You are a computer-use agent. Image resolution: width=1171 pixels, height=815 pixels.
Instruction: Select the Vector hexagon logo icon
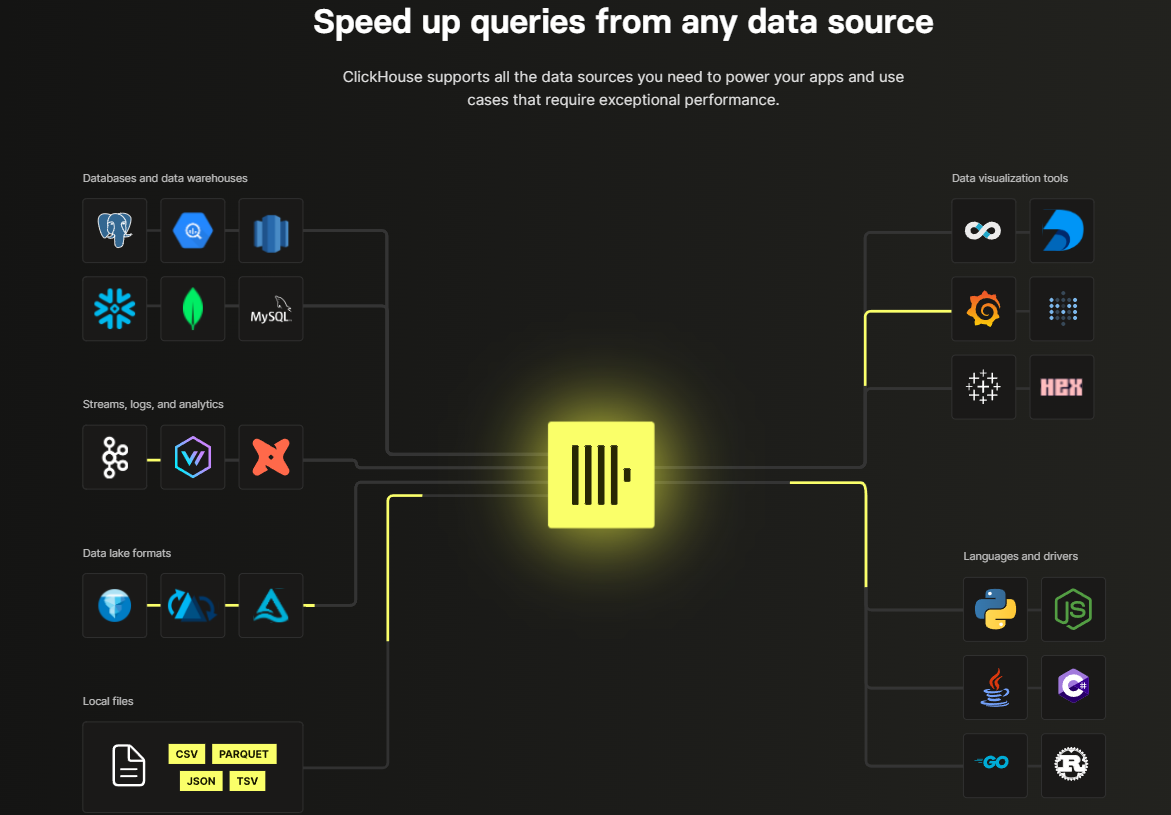[193, 457]
